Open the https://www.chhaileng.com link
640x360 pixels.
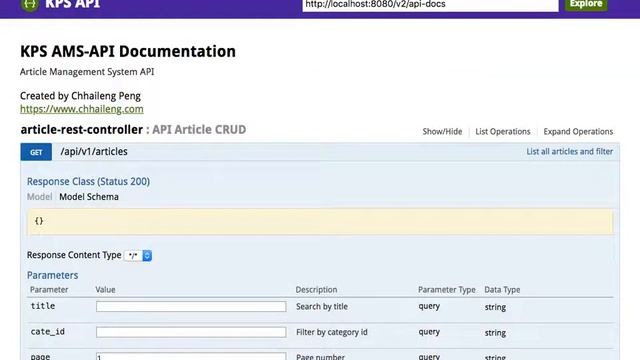tap(82, 109)
